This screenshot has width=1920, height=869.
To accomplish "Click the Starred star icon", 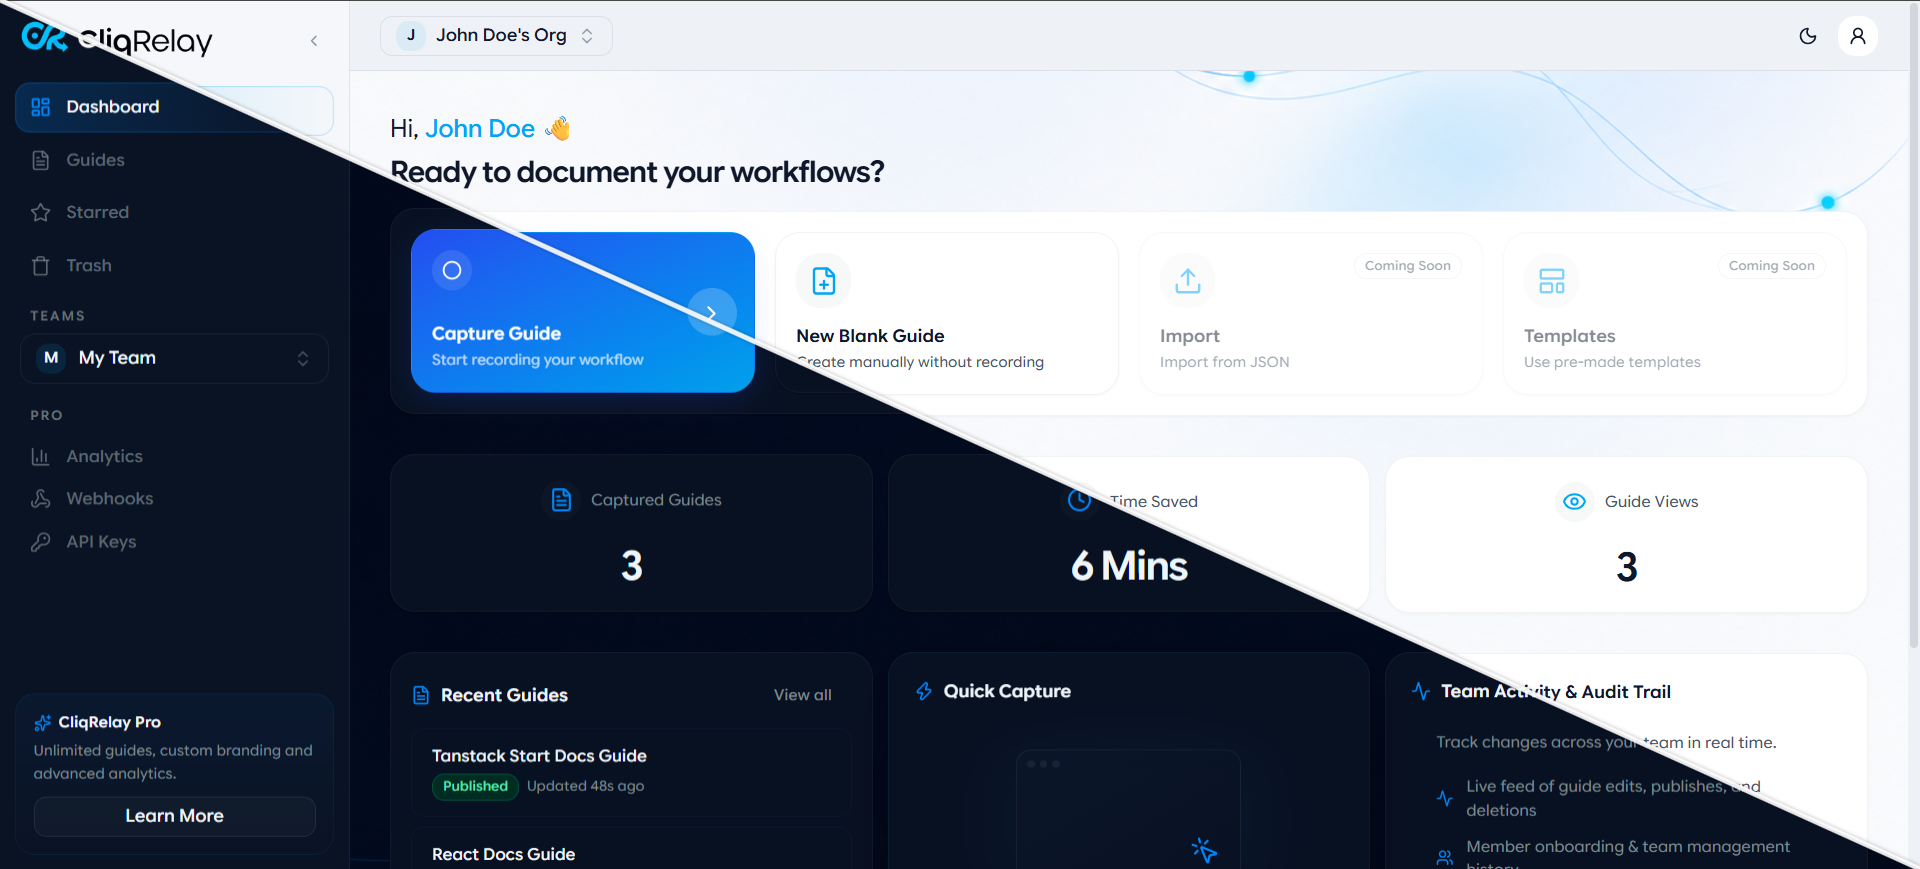I will [x=41, y=212].
